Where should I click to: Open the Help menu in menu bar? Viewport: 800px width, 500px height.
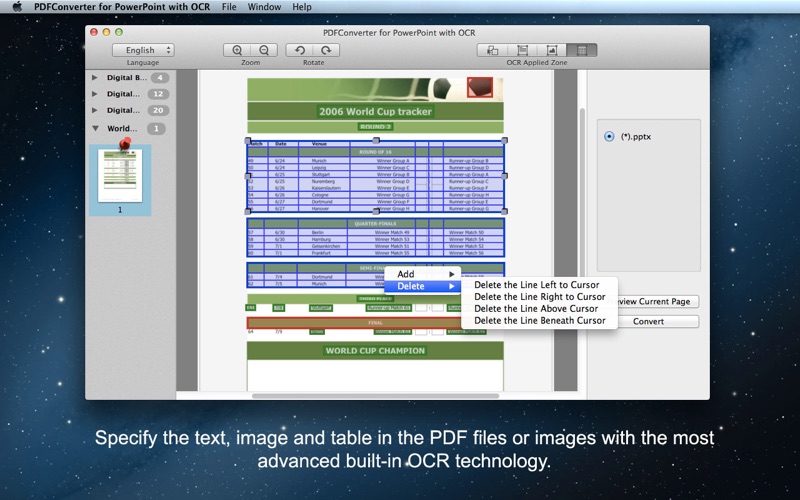pos(302,7)
